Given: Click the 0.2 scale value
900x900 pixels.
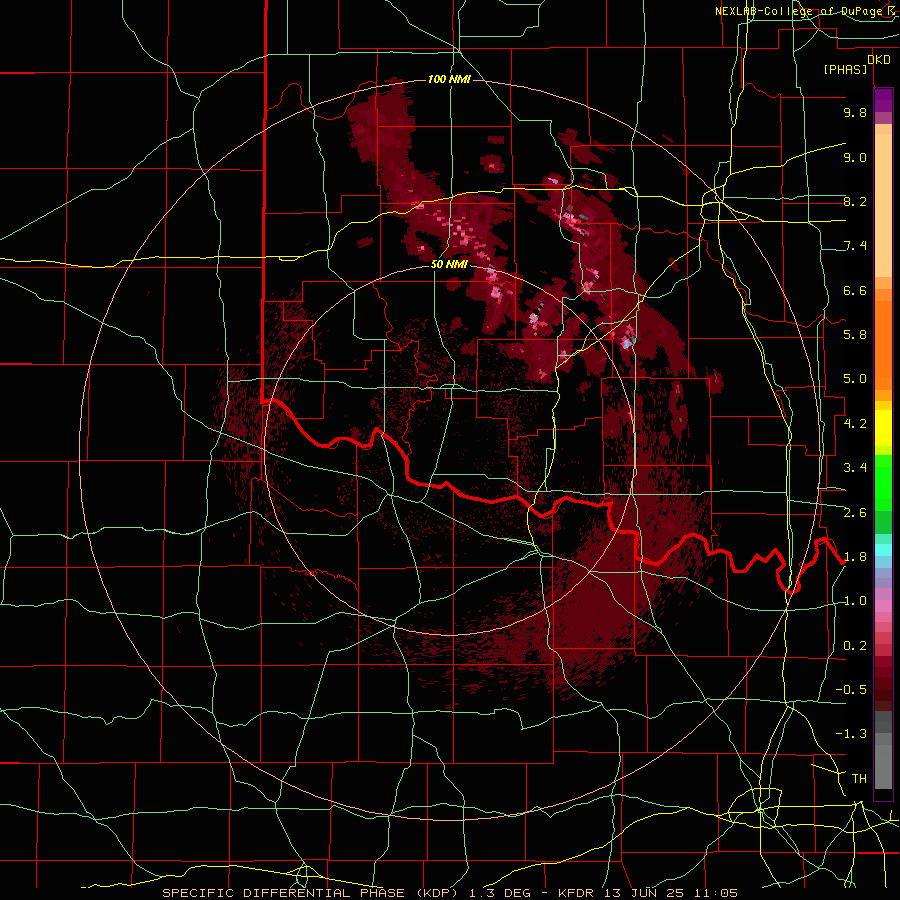Looking at the screenshot, I should [x=855, y=646].
